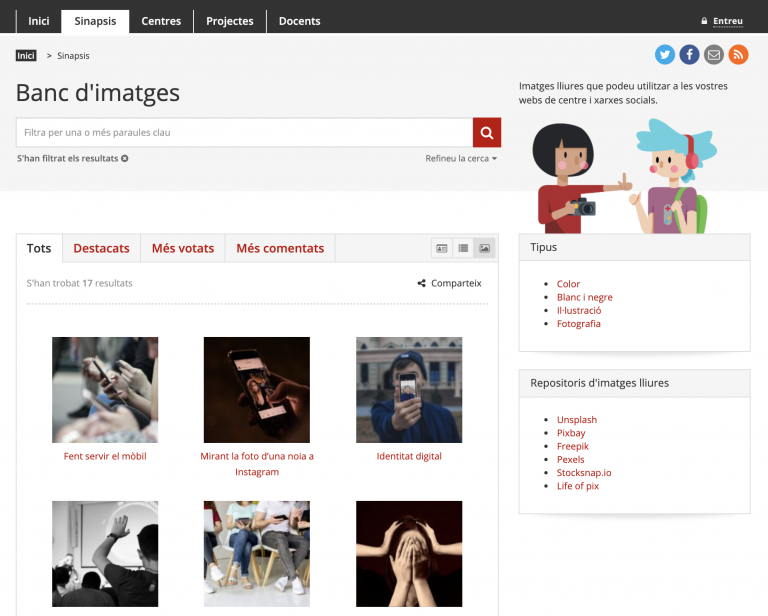Switch to the Destacats tab
This screenshot has width=768, height=616.
tap(101, 248)
